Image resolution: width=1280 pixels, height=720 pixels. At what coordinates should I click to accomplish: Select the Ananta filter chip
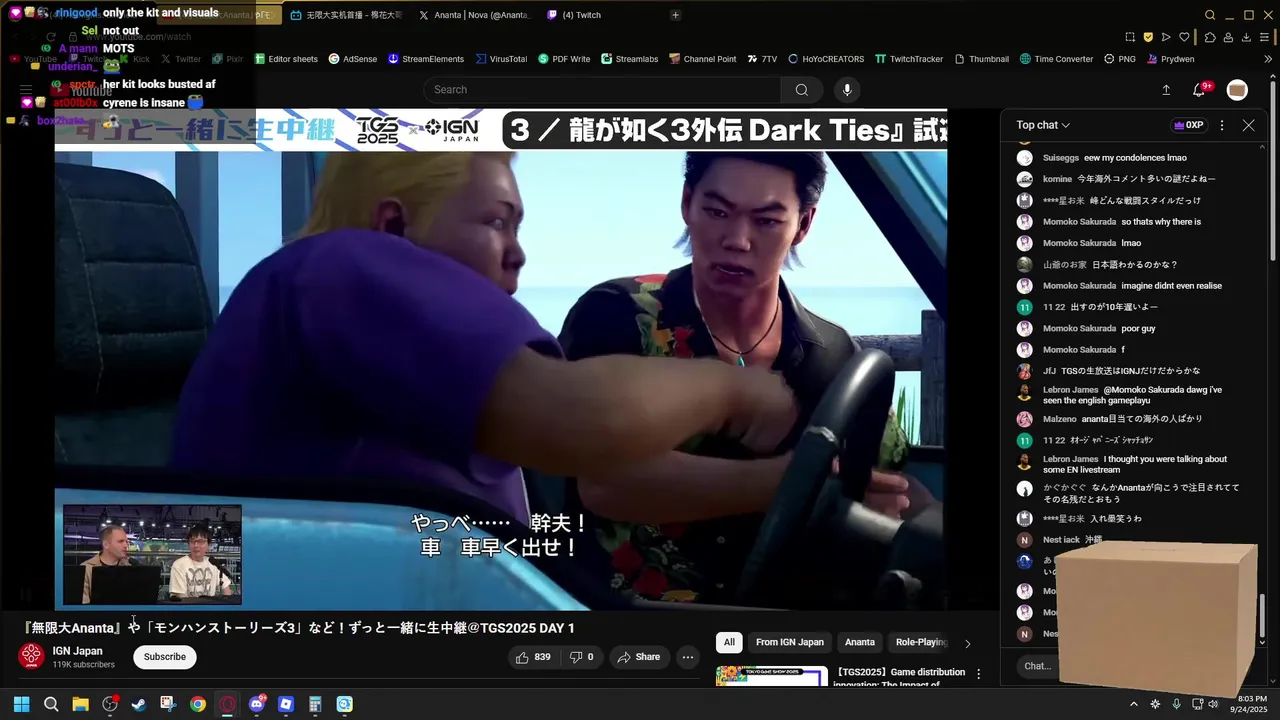(860, 642)
